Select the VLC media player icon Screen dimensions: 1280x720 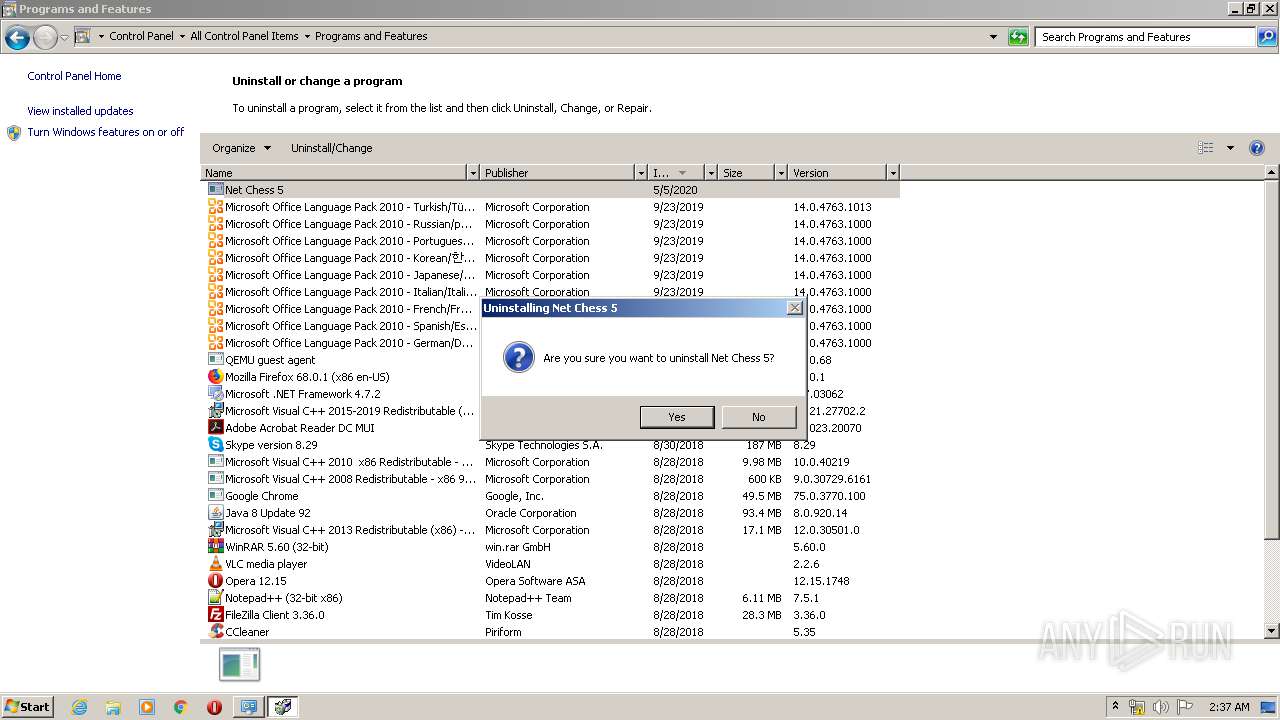tap(215, 564)
